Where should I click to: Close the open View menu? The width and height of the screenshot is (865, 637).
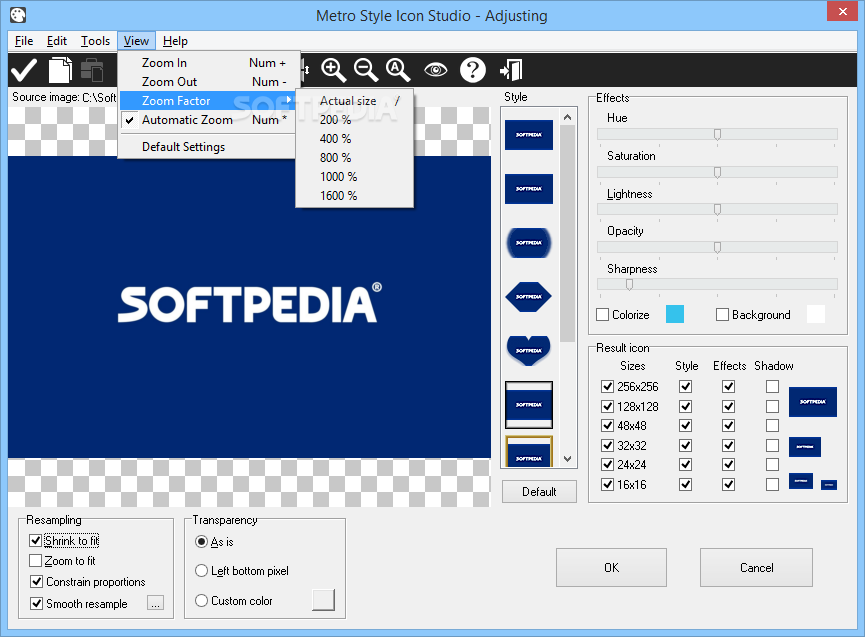[x=136, y=41]
